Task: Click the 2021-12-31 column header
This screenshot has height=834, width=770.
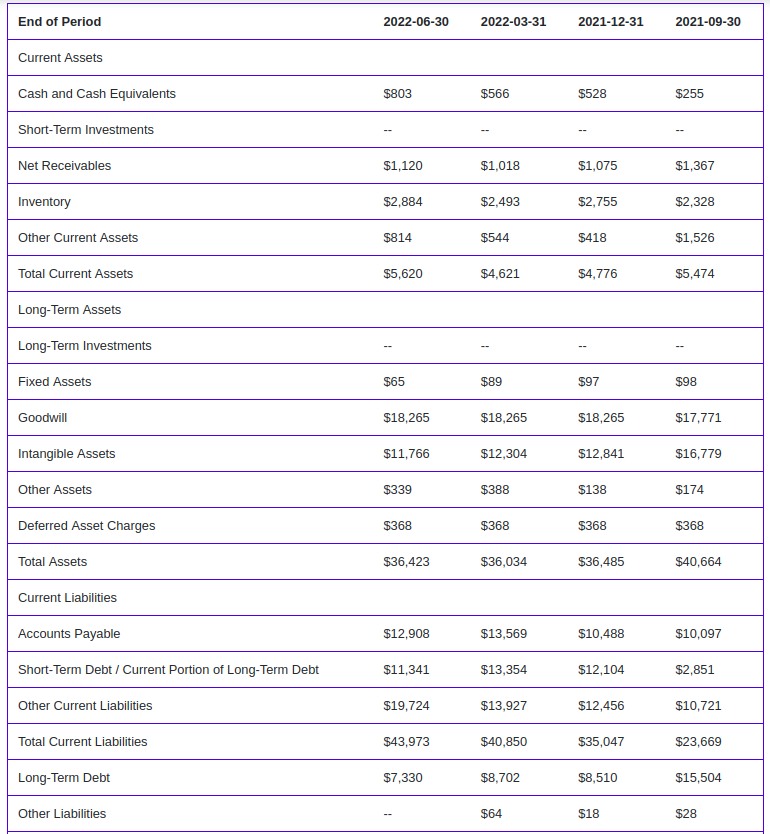Action: (610, 22)
